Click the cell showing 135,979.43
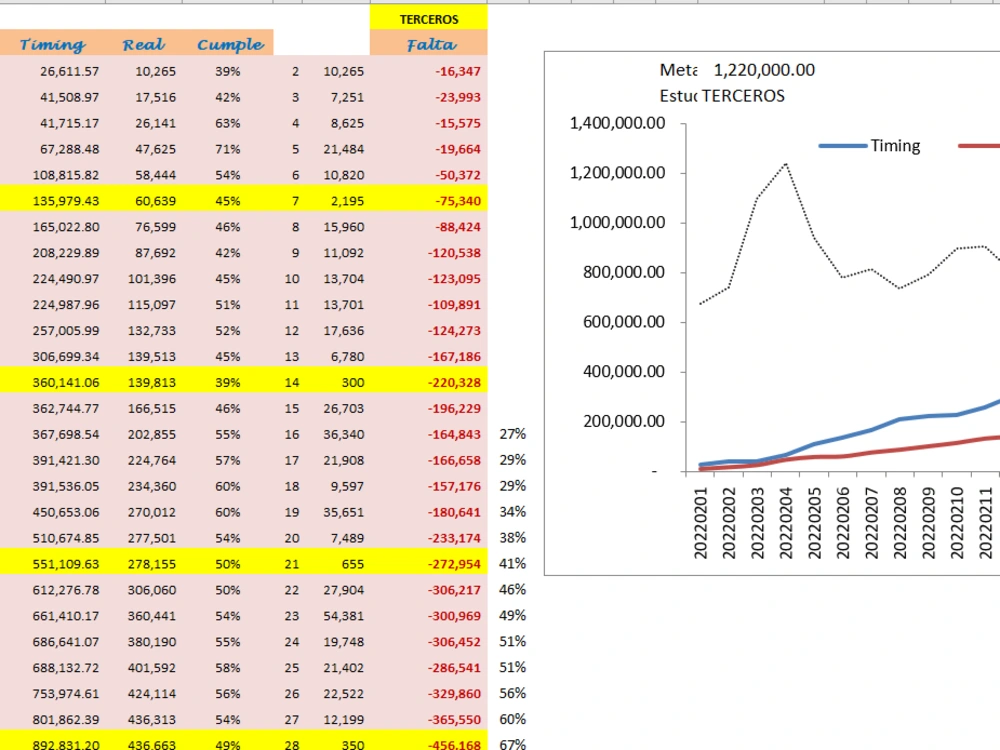 [x=66, y=201]
